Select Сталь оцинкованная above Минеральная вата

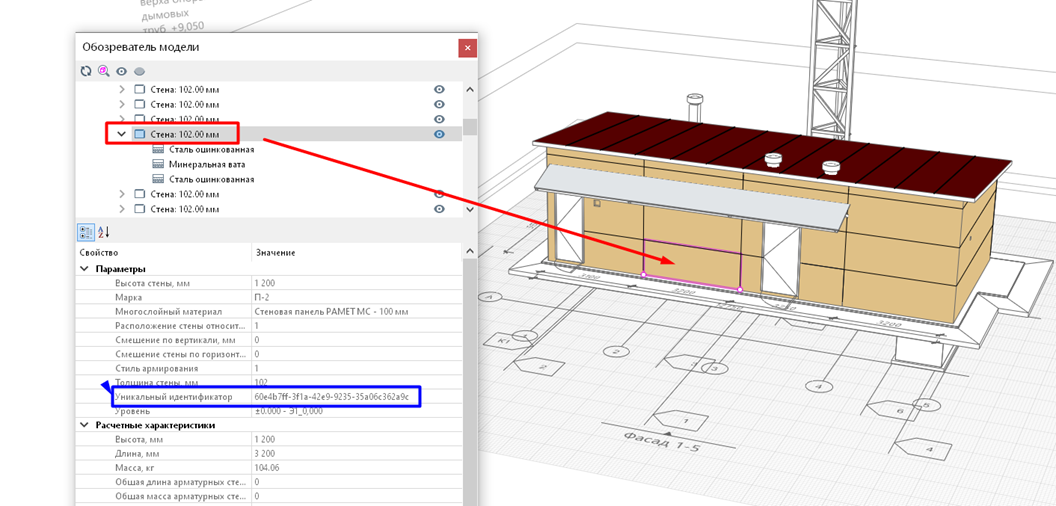click(x=211, y=149)
